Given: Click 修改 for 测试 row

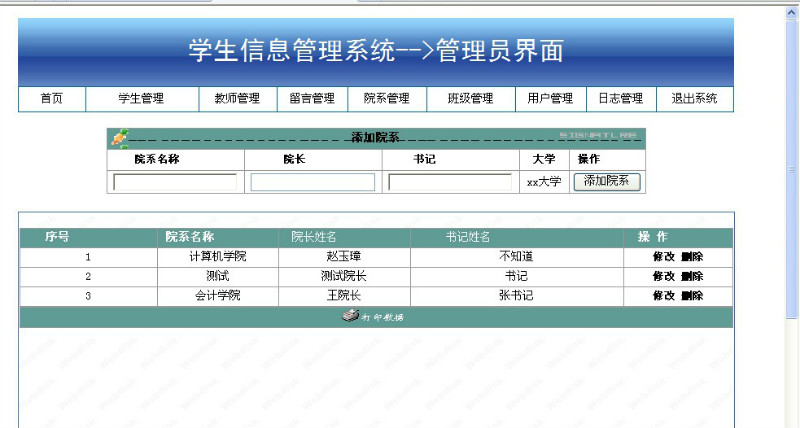Looking at the screenshot, I should tap(664, 276).
